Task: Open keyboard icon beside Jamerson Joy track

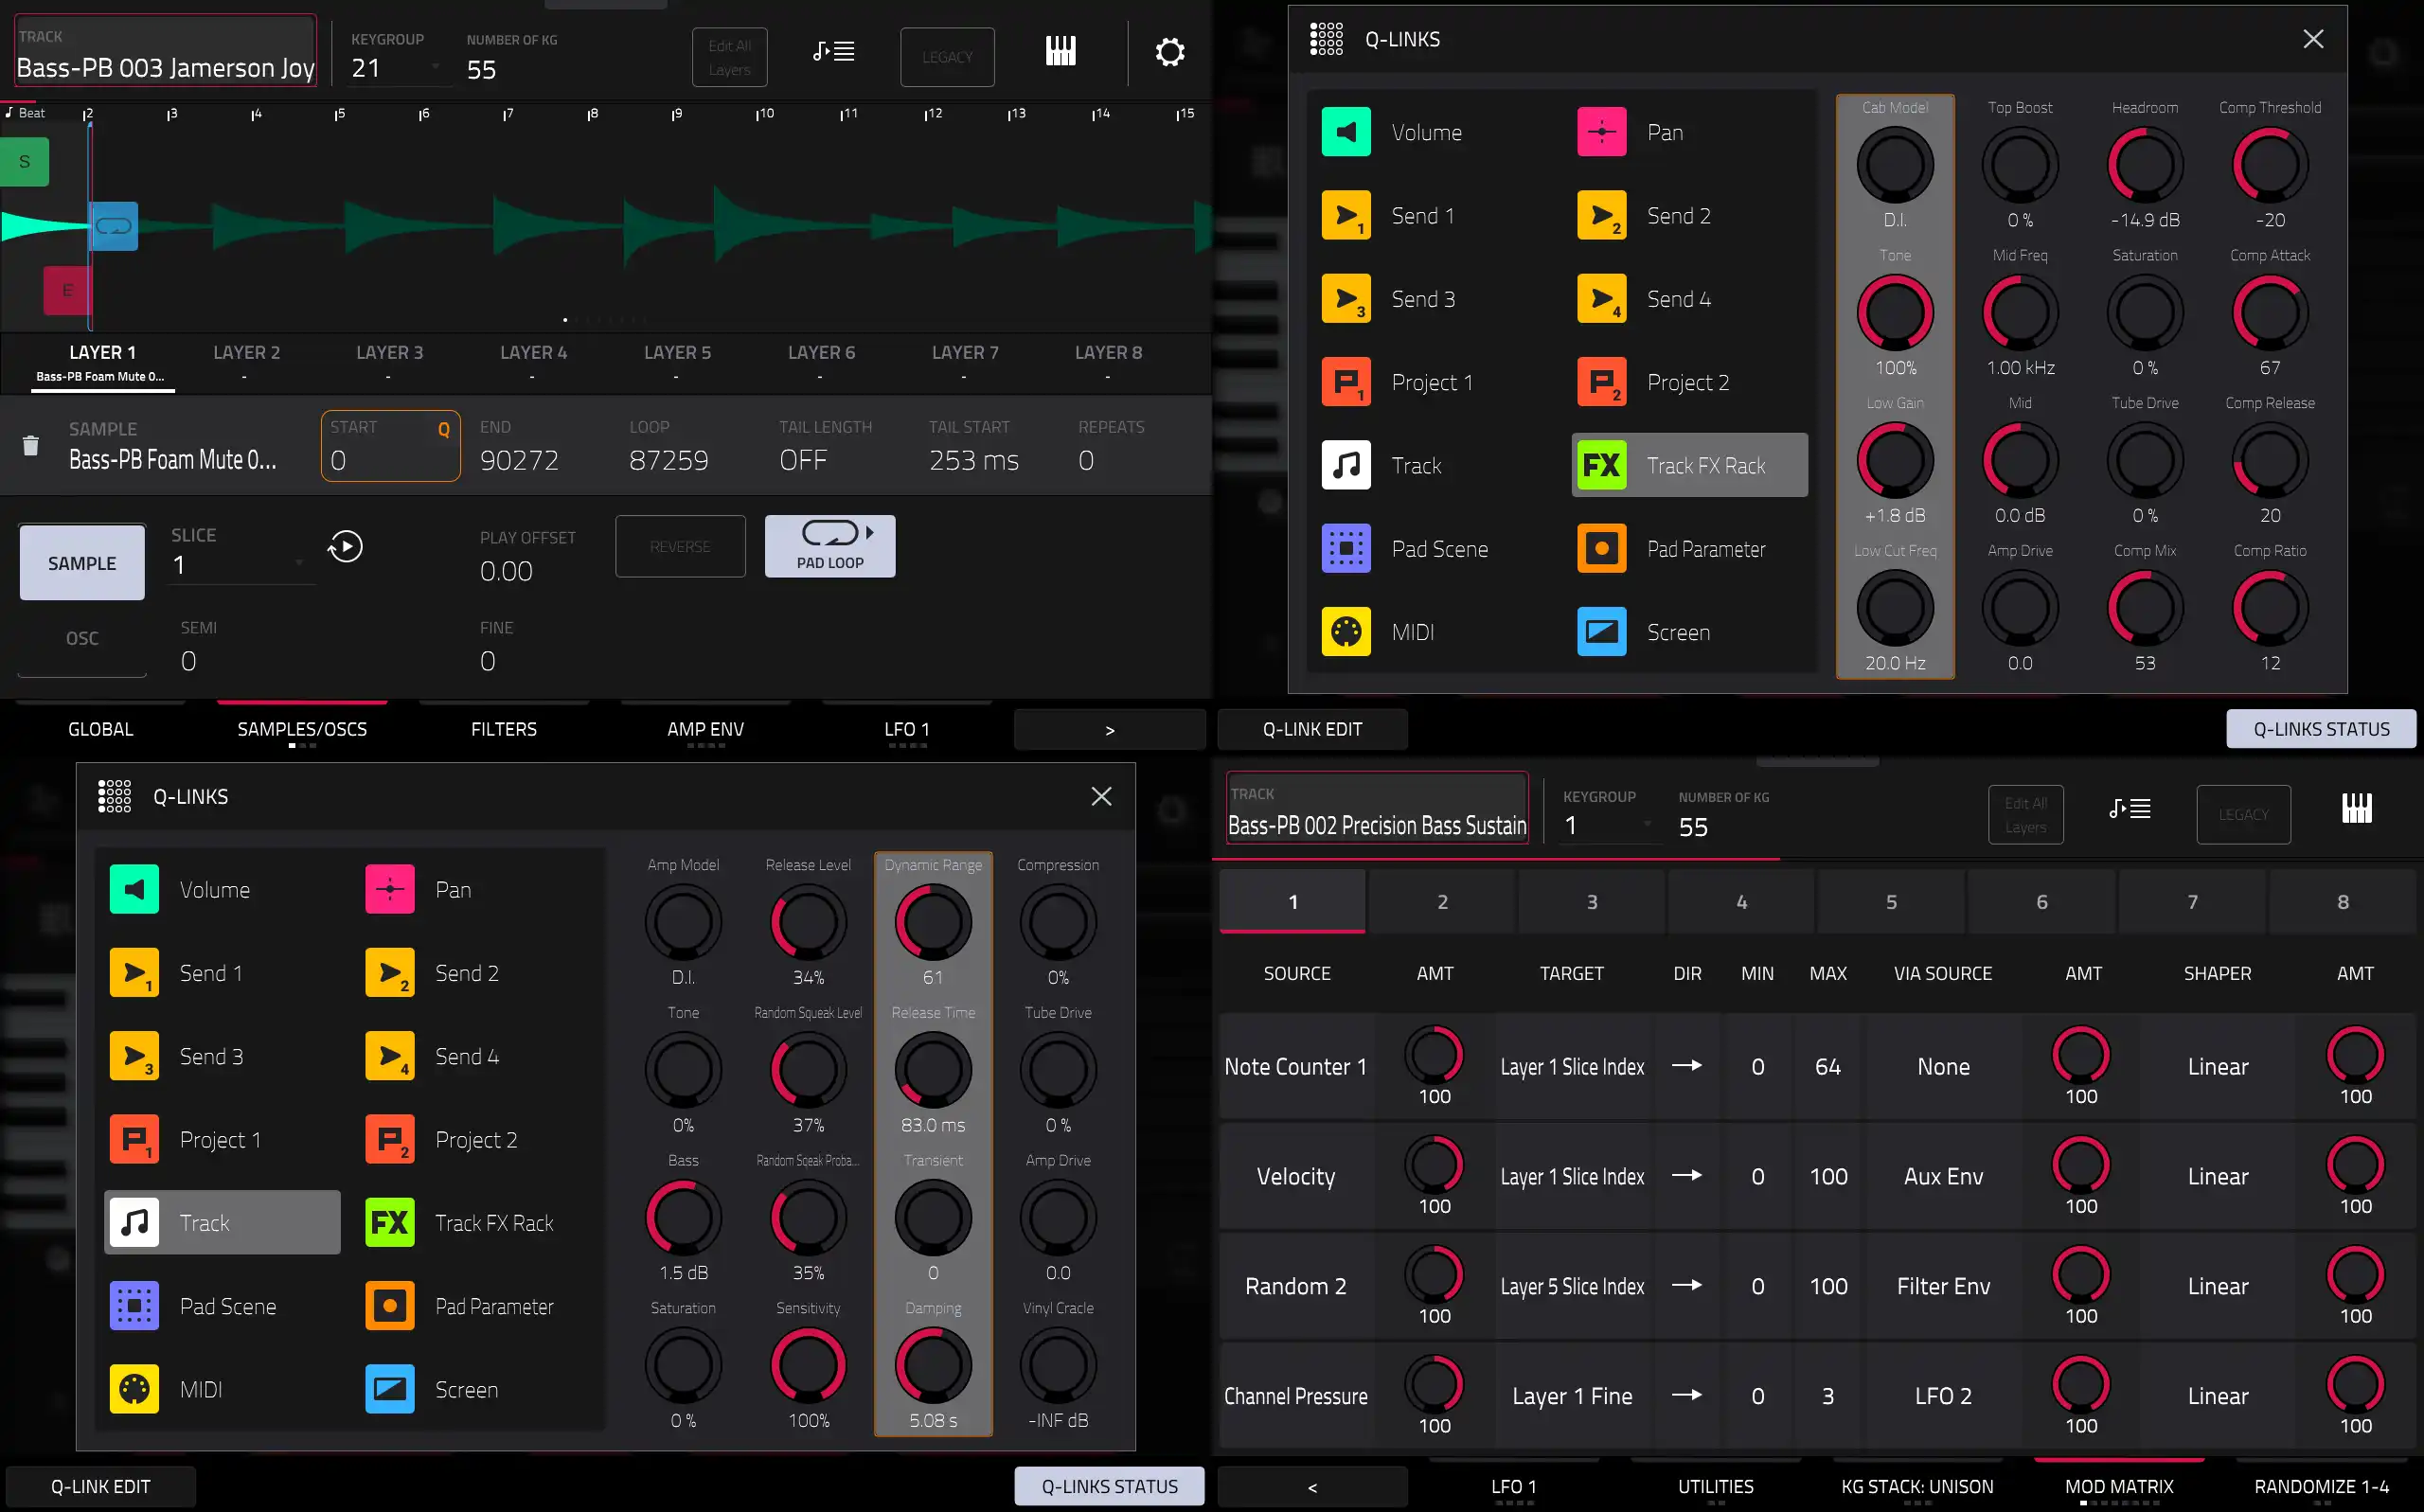Action: click(x=1060, y=52)
